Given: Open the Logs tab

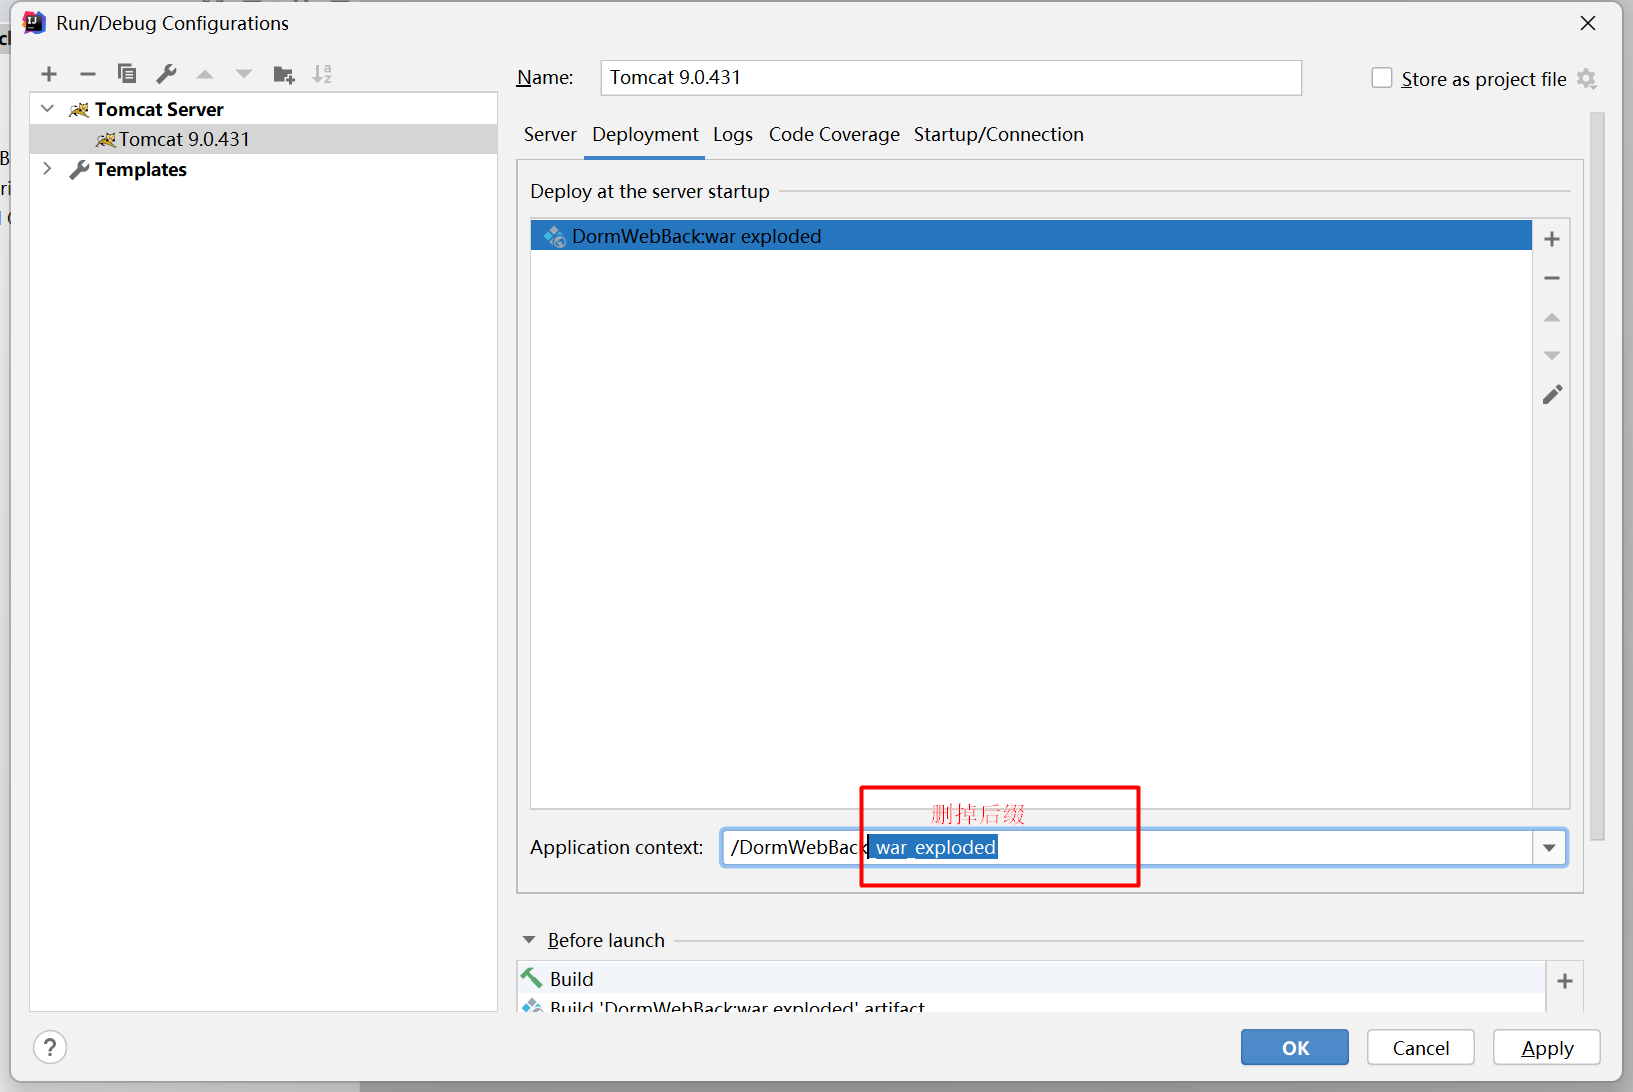Looking at the screenshot, I should 733,135.
